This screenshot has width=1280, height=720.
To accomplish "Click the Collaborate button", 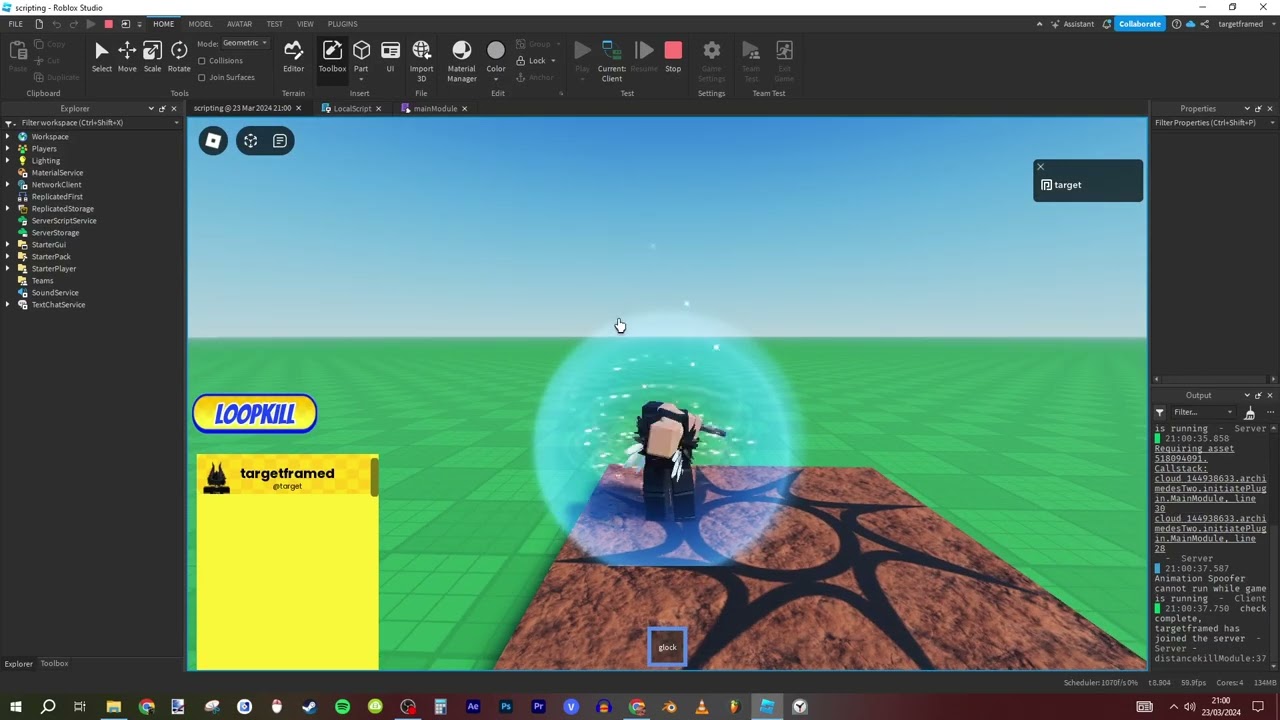I will (1139, 24).
